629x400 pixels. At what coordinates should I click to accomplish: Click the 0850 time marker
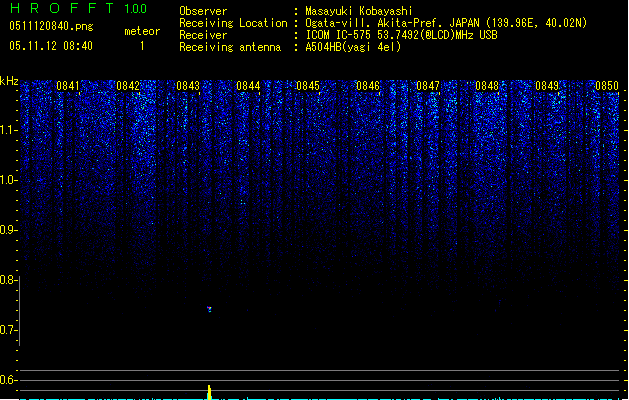point(607,86)
